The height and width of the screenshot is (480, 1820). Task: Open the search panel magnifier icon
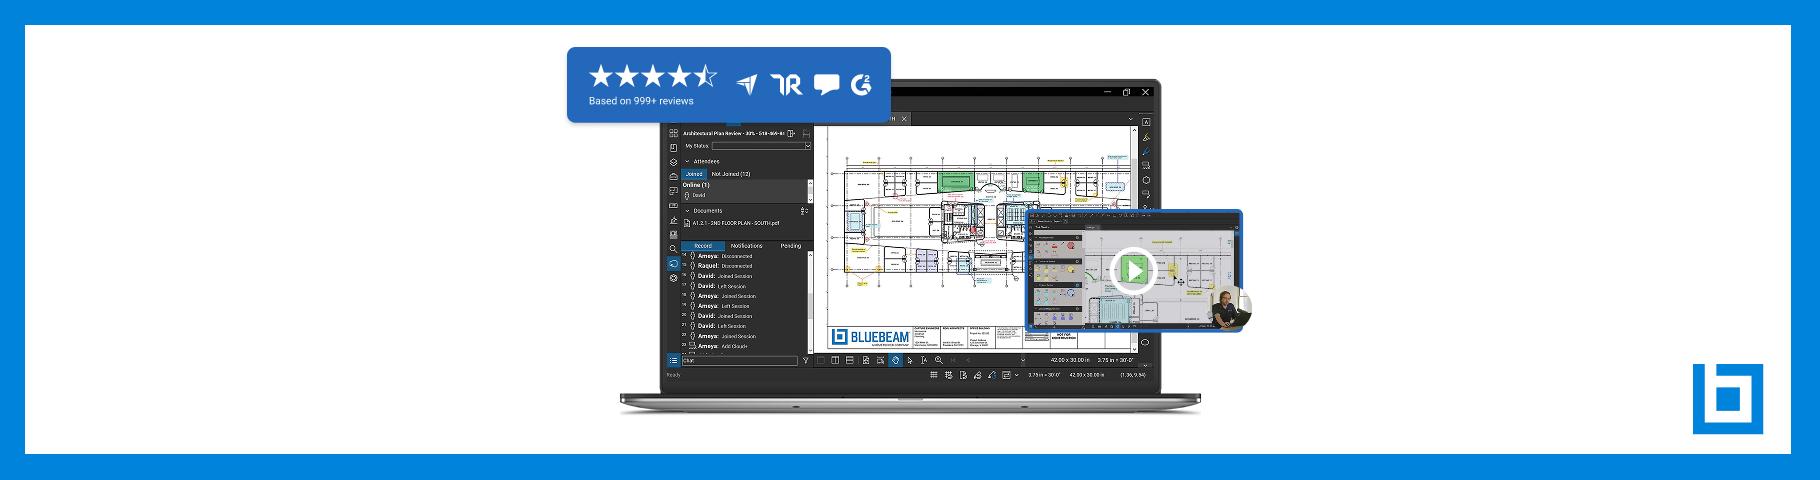tap(673, 249)
